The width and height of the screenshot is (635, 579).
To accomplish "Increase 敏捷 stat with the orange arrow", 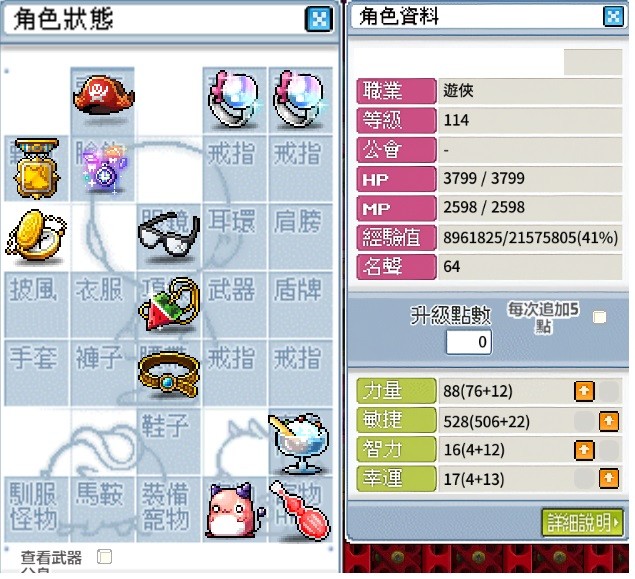I will click(x=609, y=421).
